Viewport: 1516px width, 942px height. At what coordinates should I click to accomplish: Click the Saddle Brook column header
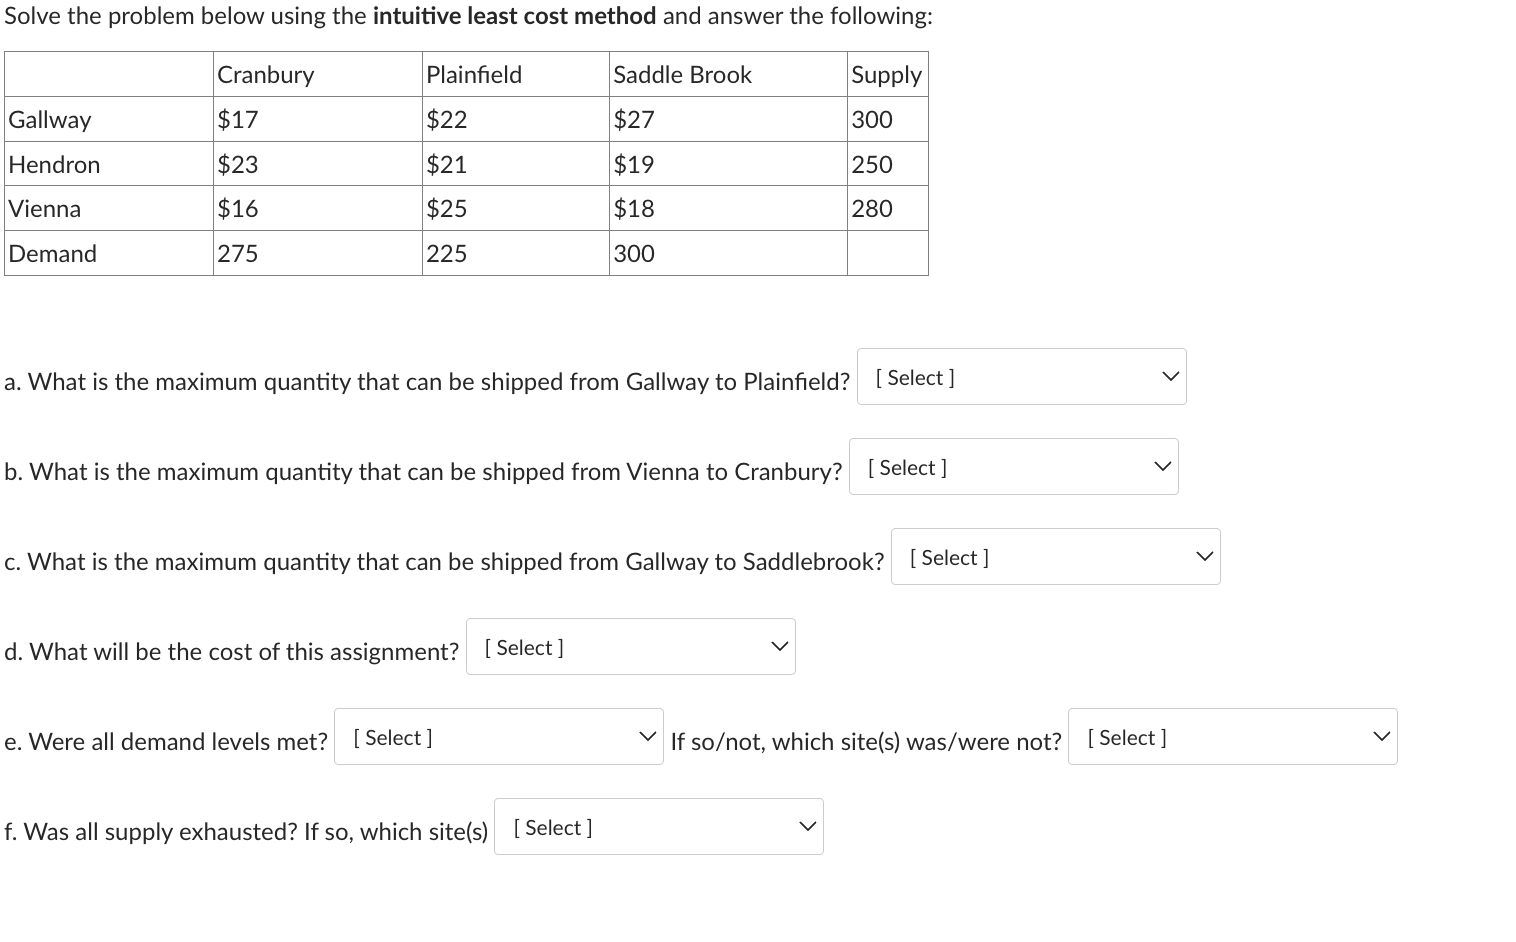point(682,74)
